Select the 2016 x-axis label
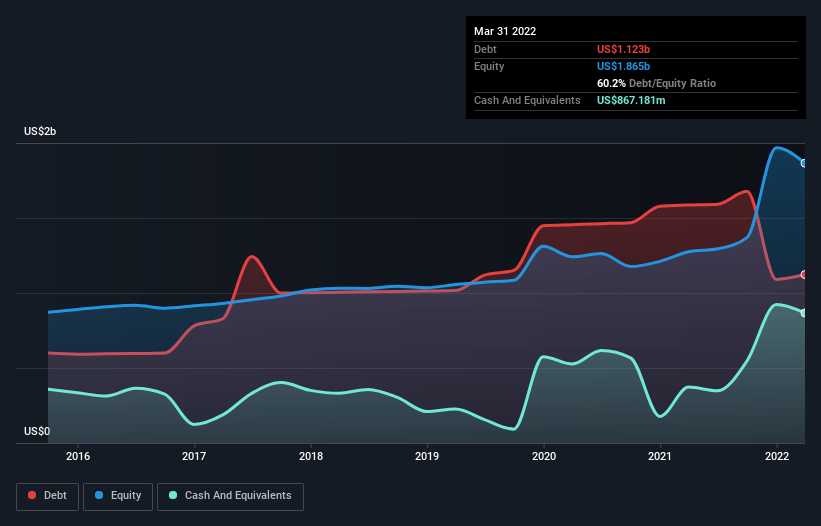Screen dimensions: 821x526 pos(78,456)
